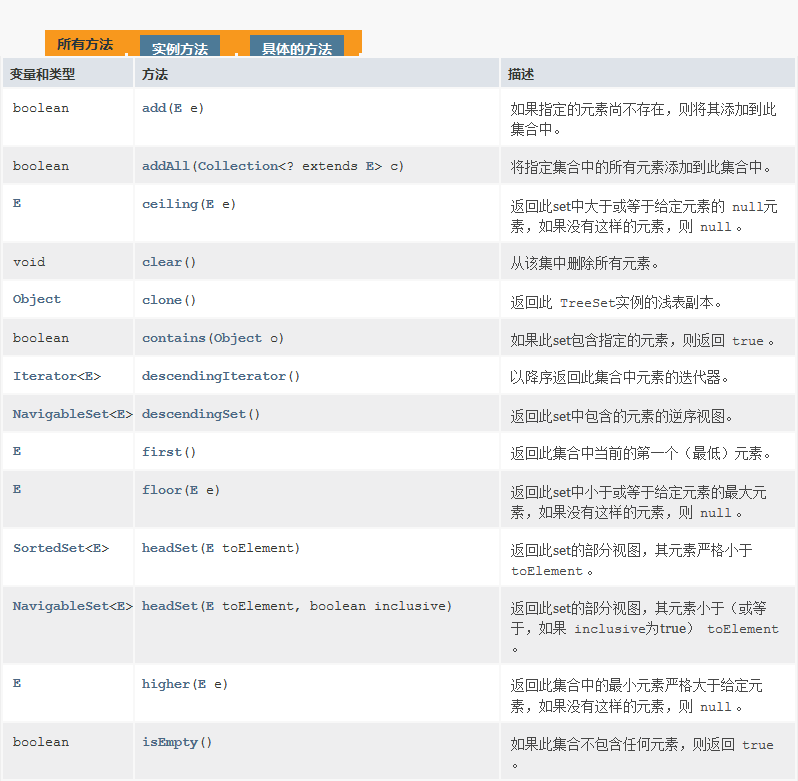Click Collection link in addAll signature
This screenshot has width=798, height=781.
[238, 166]
